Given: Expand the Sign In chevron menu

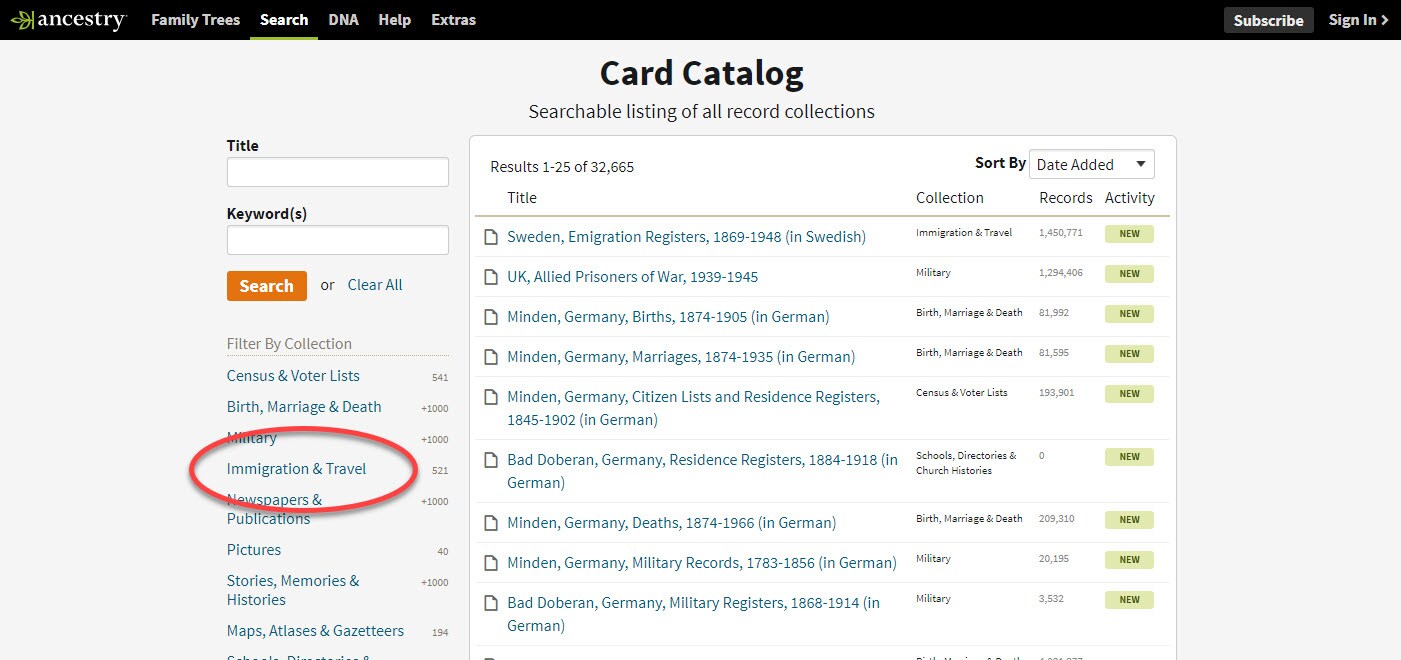Looking at the screenshot, I should pyautogui.click(x=1383, y=18).
